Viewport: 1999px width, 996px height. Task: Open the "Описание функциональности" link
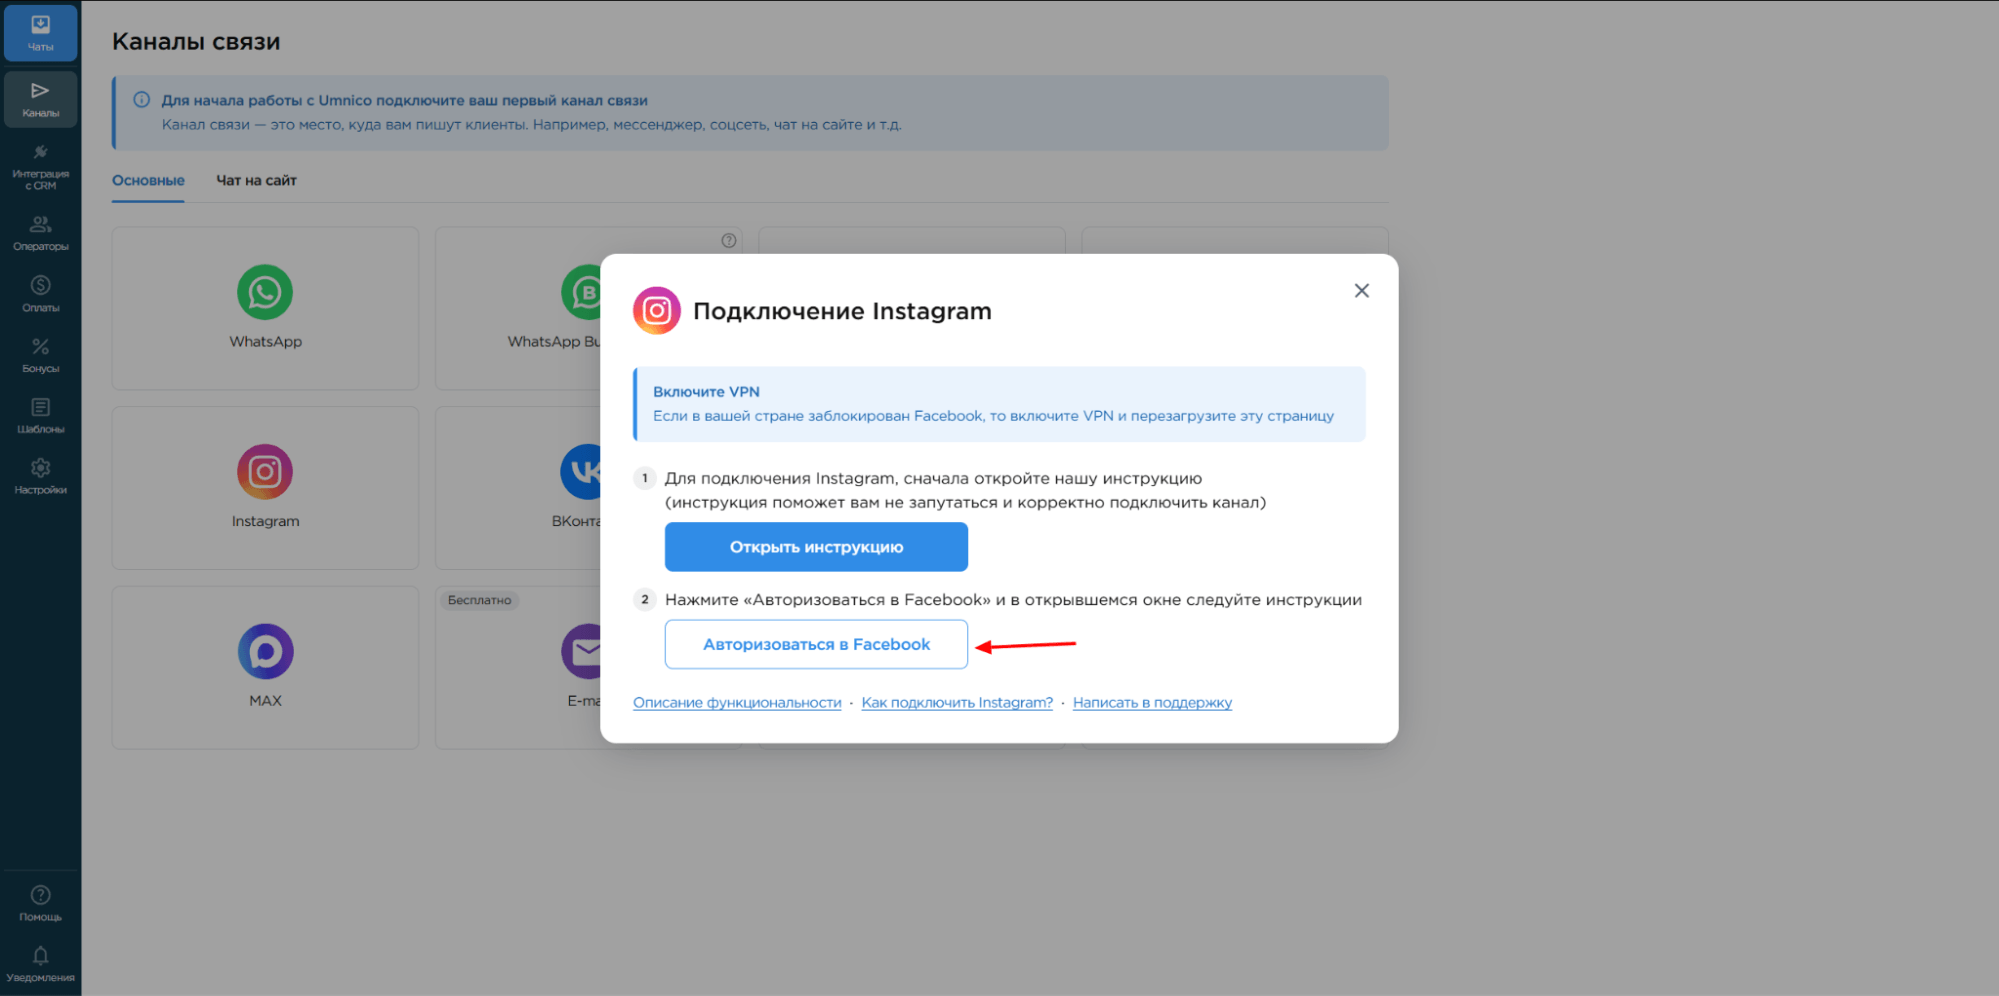click(x=737, y=703)
